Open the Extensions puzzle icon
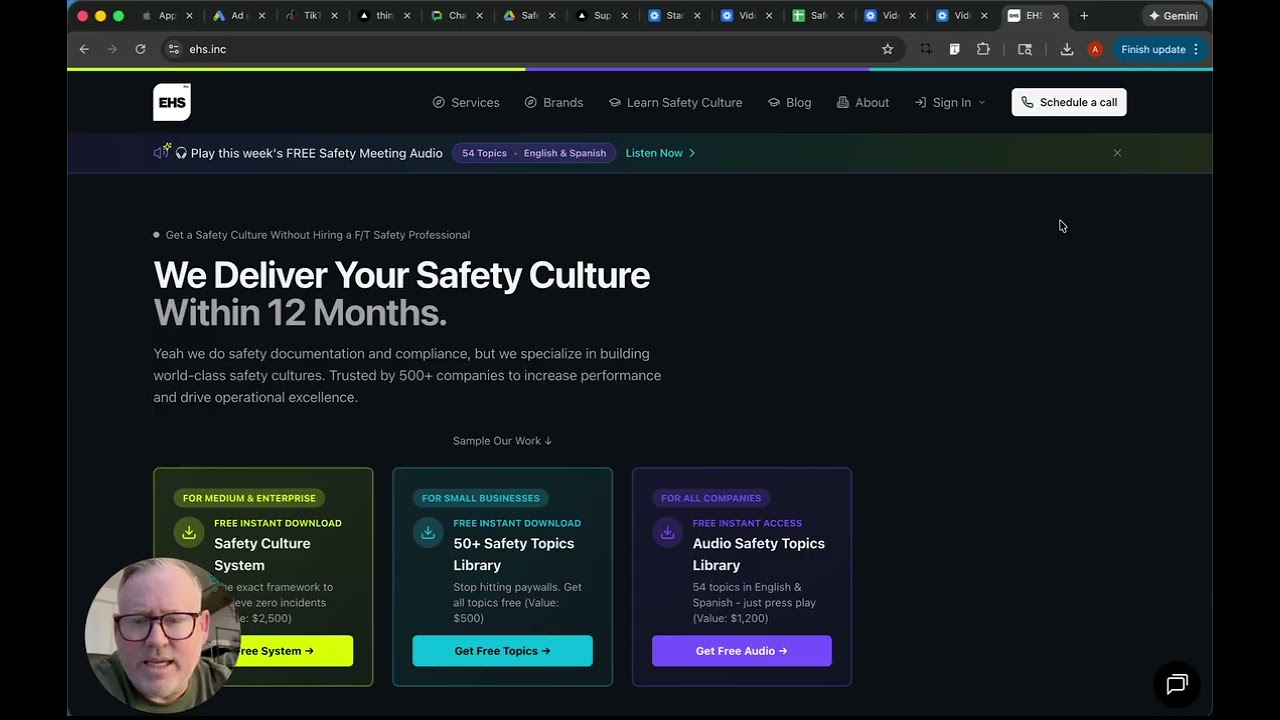 pos(983,49)
